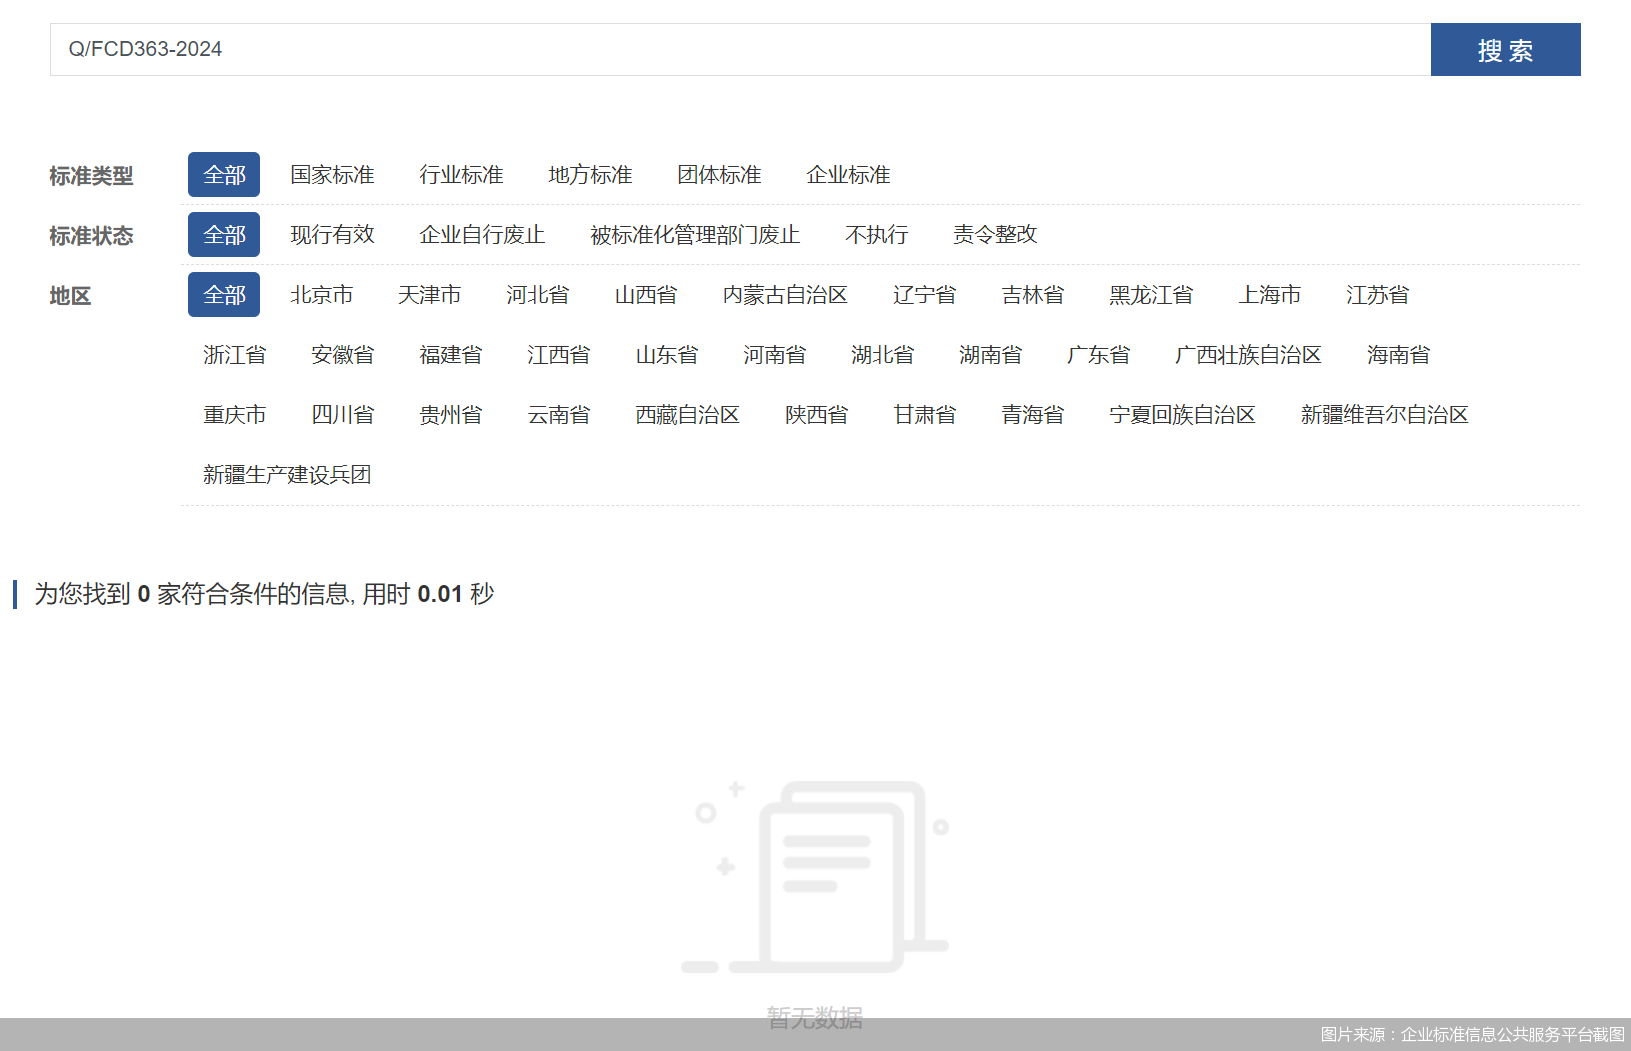Select 国家标准 standard type filter

(x=331, y=174)
